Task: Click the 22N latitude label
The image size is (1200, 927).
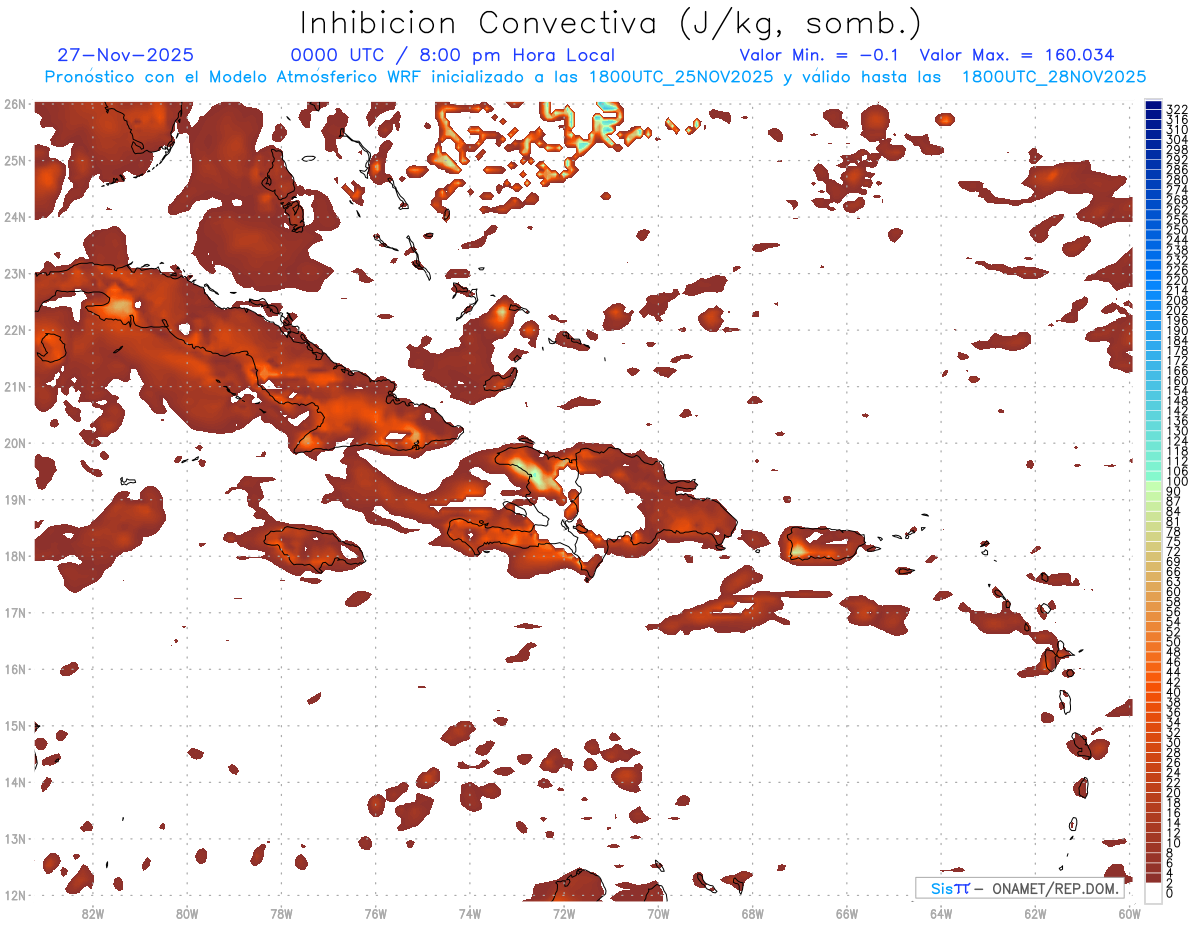Action: (x=14, y=330)
